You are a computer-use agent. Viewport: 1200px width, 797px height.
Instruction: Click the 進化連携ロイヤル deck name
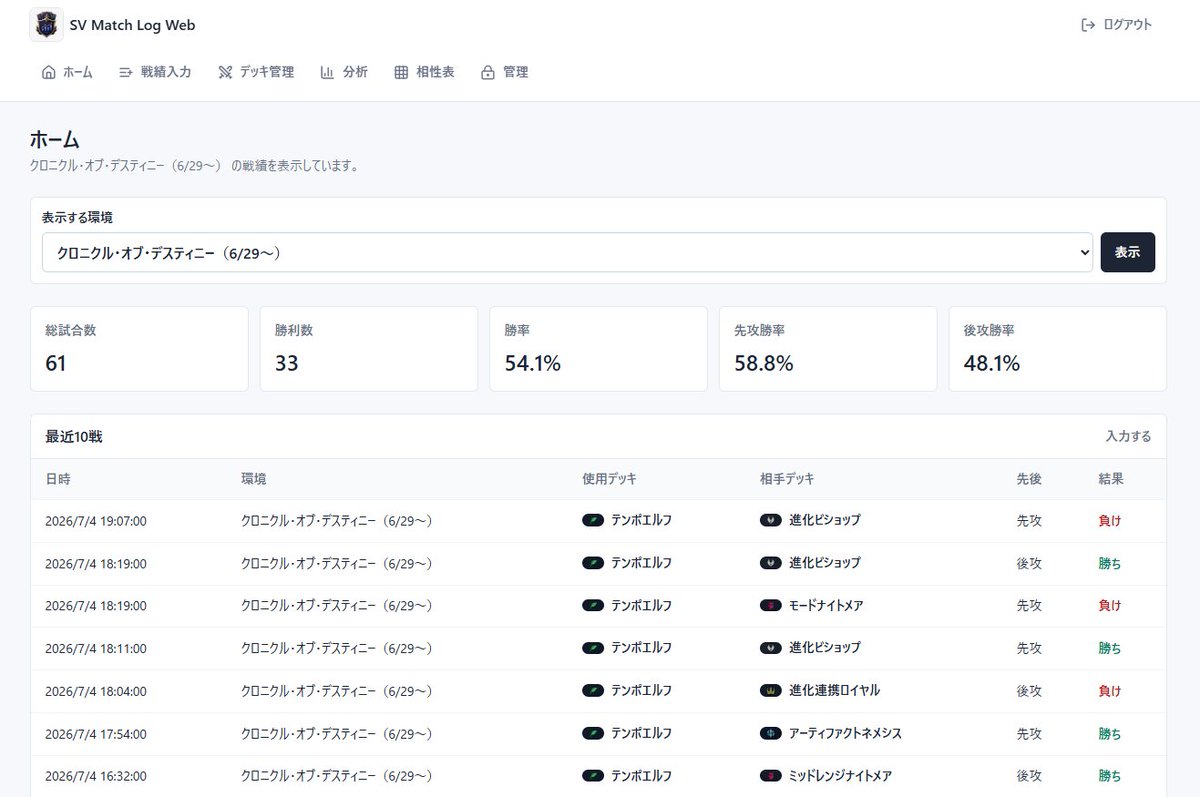coord(835,691)
